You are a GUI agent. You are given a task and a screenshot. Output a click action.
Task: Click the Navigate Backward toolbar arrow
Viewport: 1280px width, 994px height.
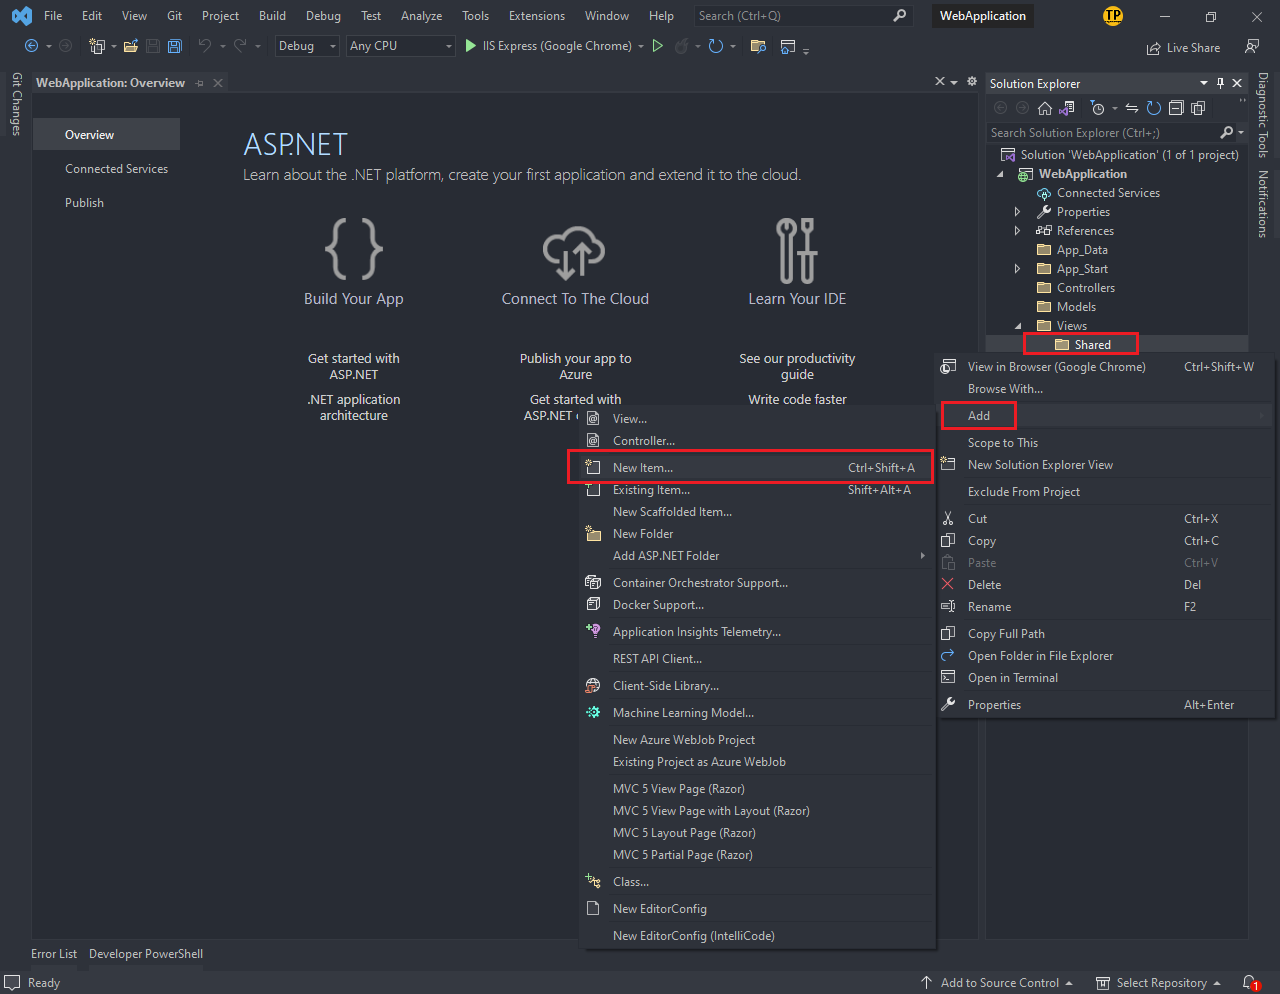31,46
